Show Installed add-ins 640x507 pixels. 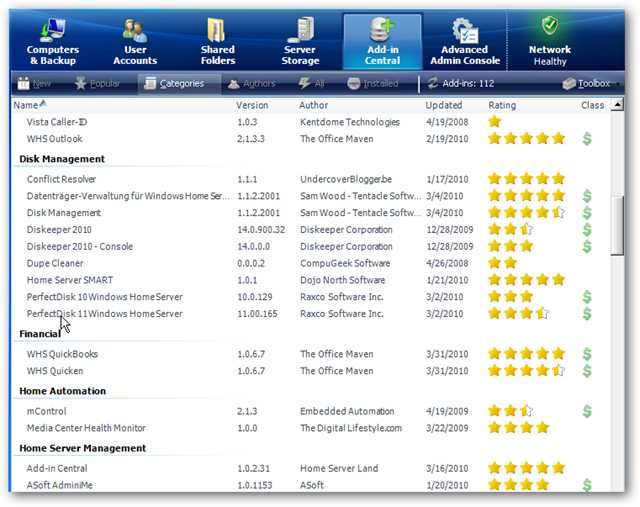372,84
